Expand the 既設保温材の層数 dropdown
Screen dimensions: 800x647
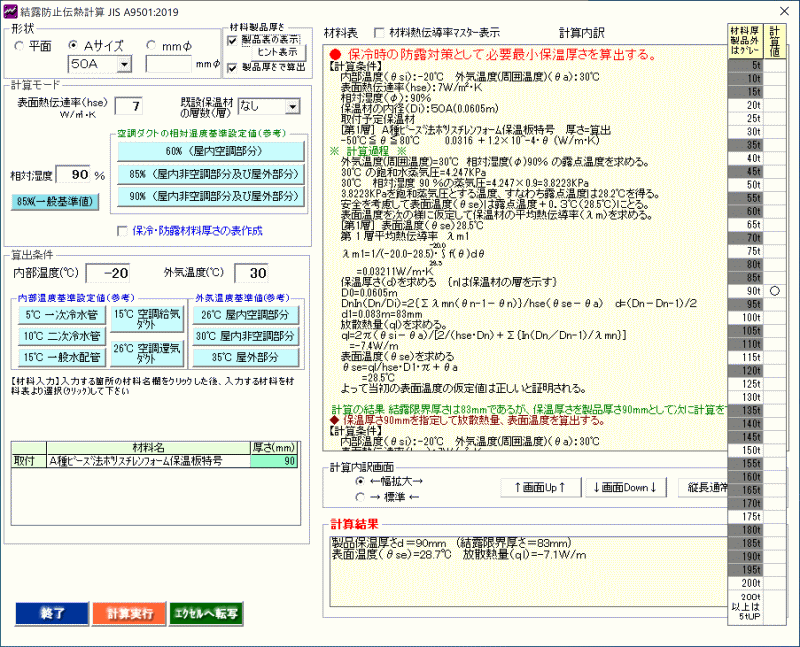(x=291, y=106)
